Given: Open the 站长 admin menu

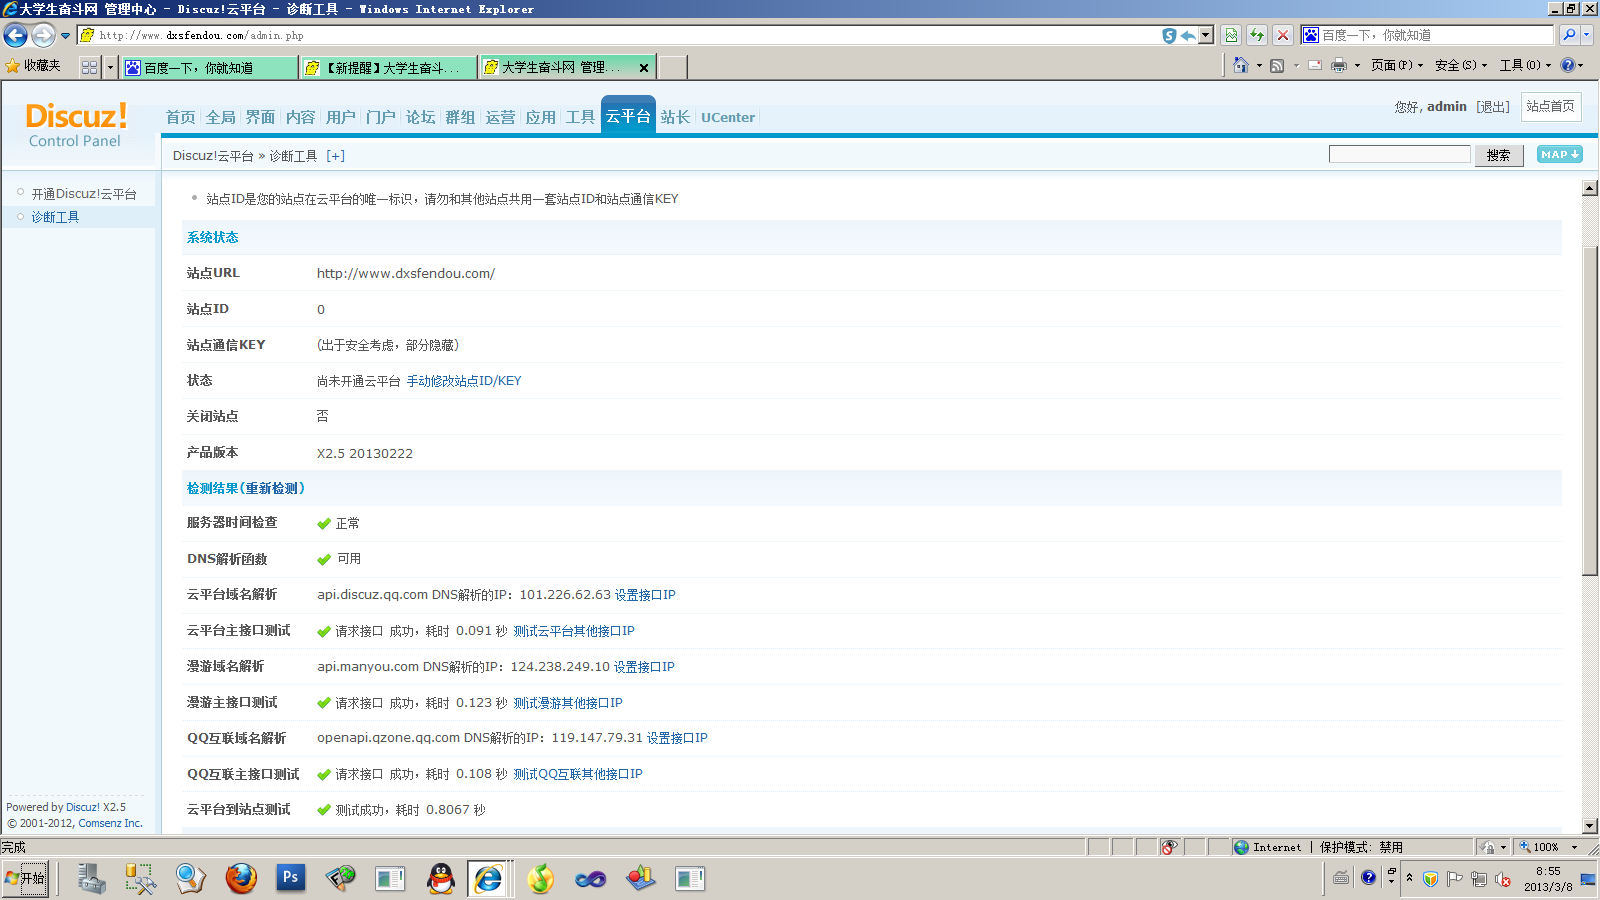Looking at the screenshot, I should (x=676, y=117).
